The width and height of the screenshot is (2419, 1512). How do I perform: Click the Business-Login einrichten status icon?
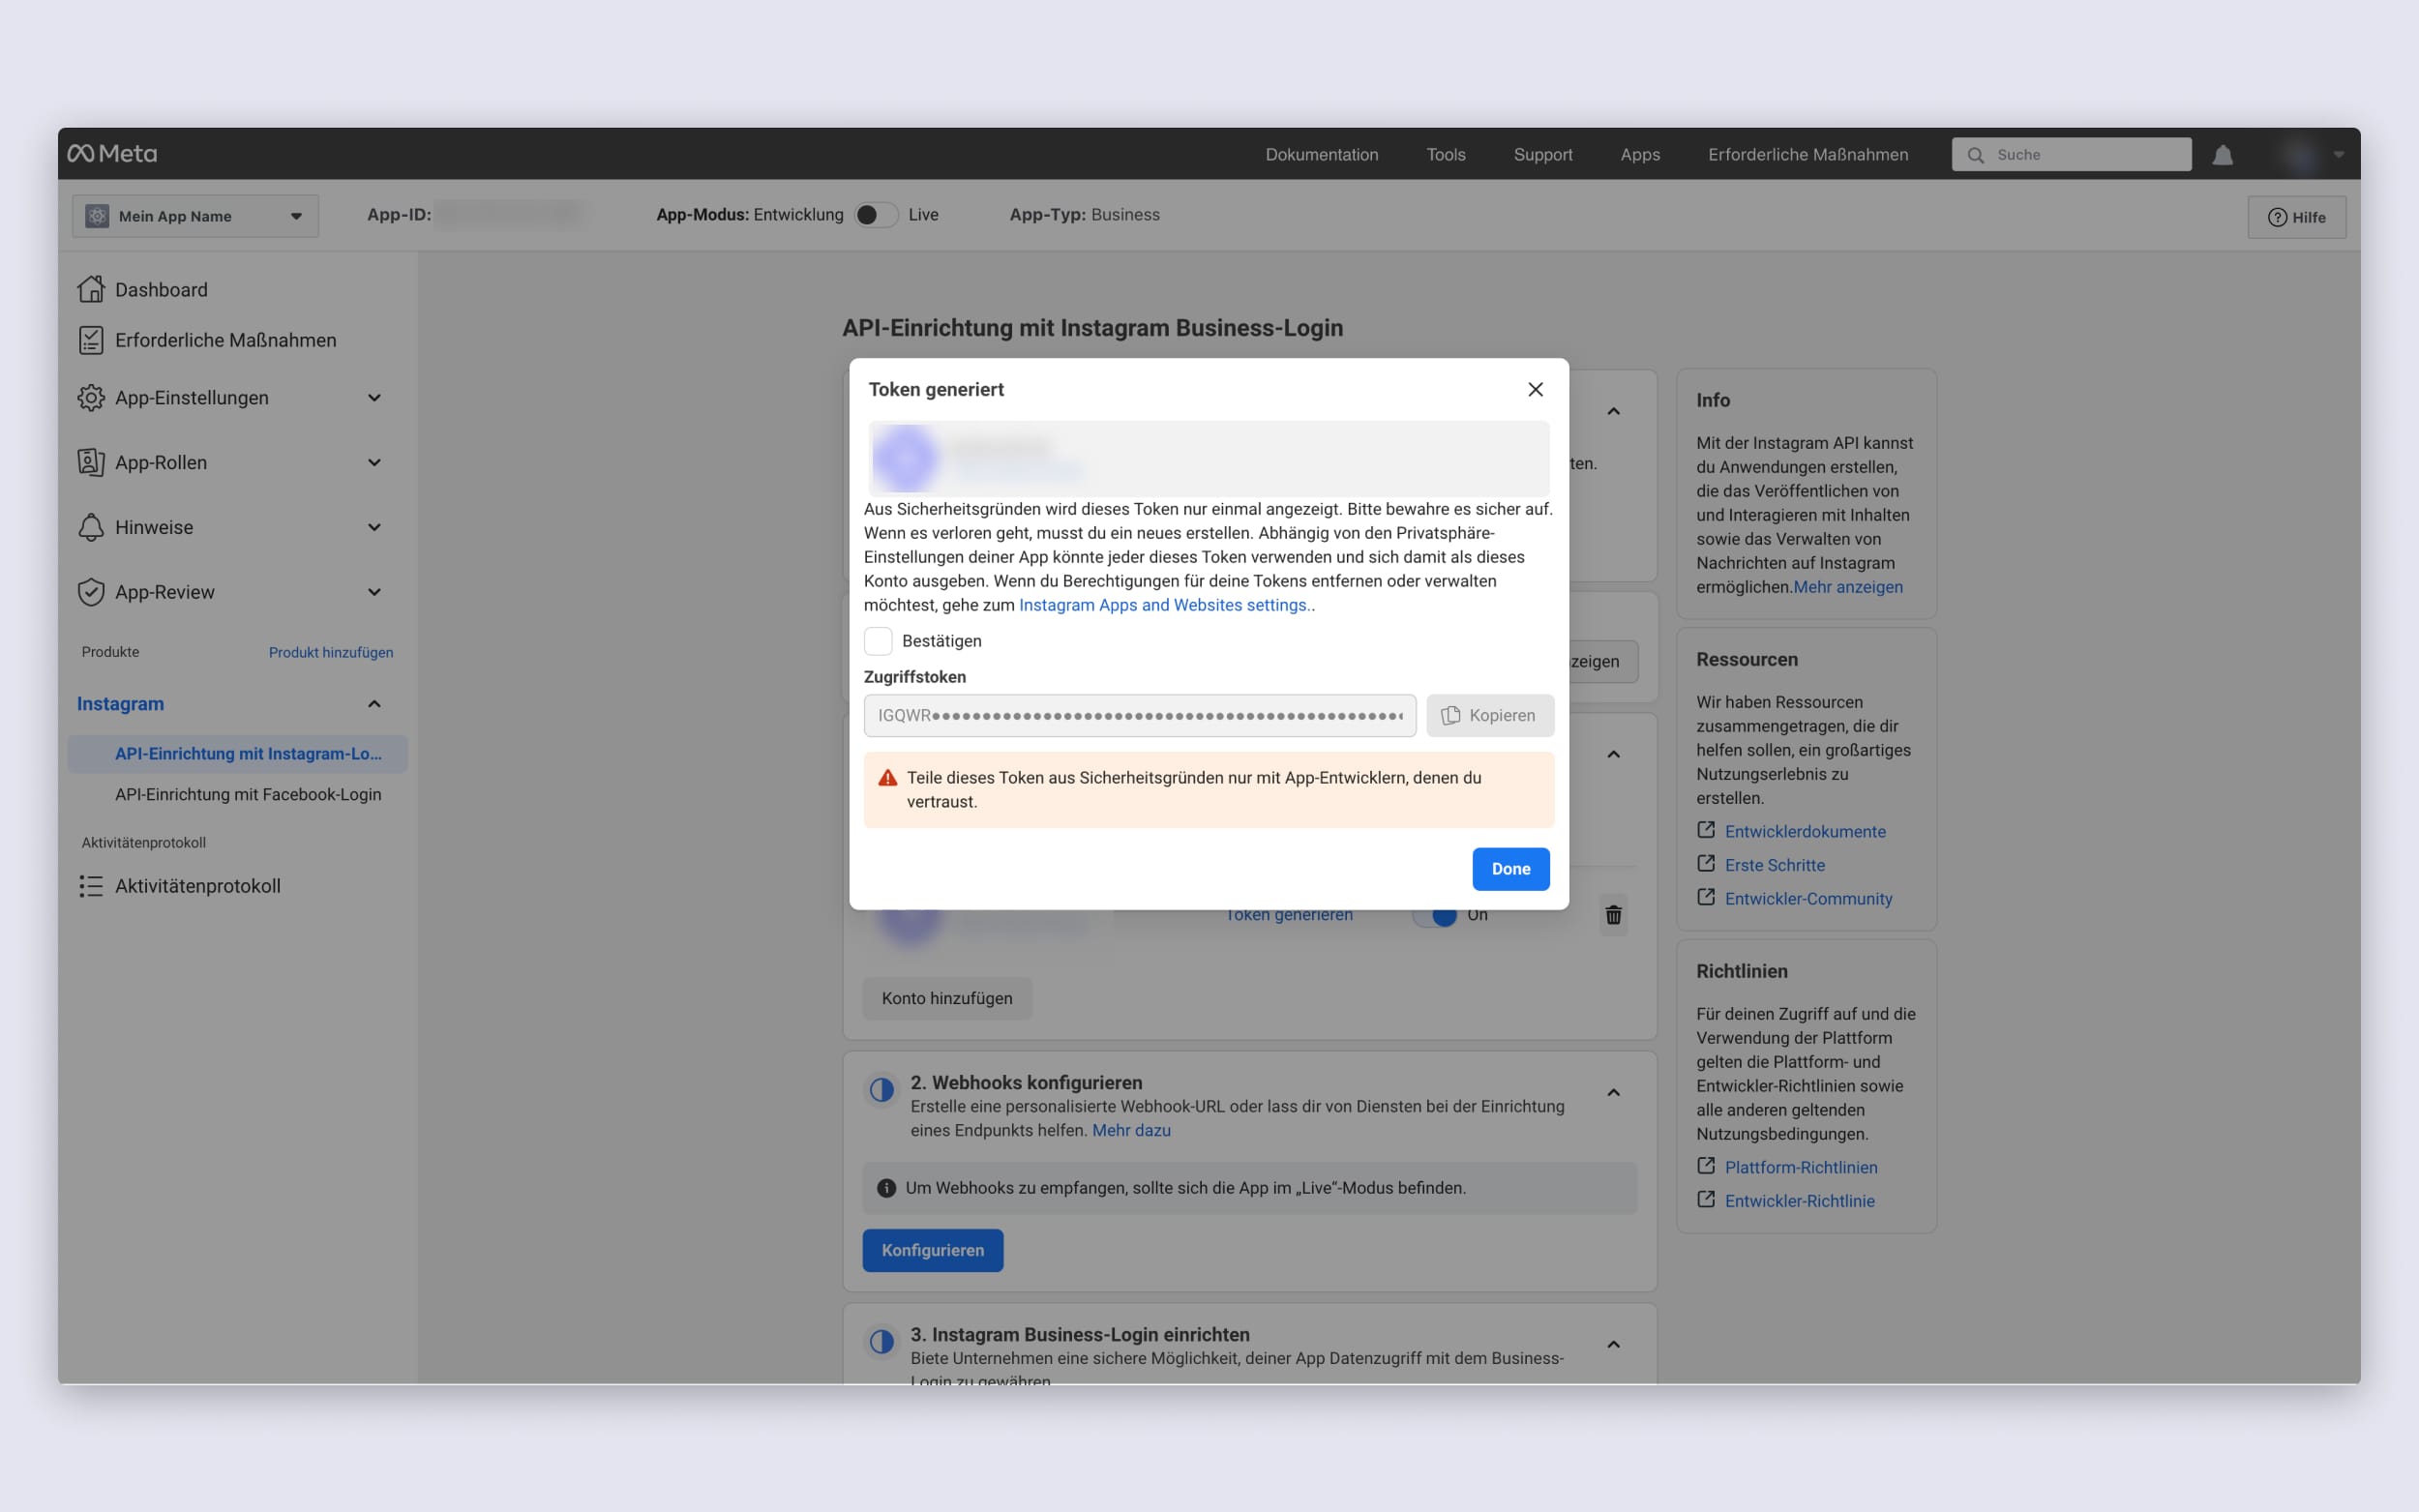pyautogui.click(x=881, y=1342)
